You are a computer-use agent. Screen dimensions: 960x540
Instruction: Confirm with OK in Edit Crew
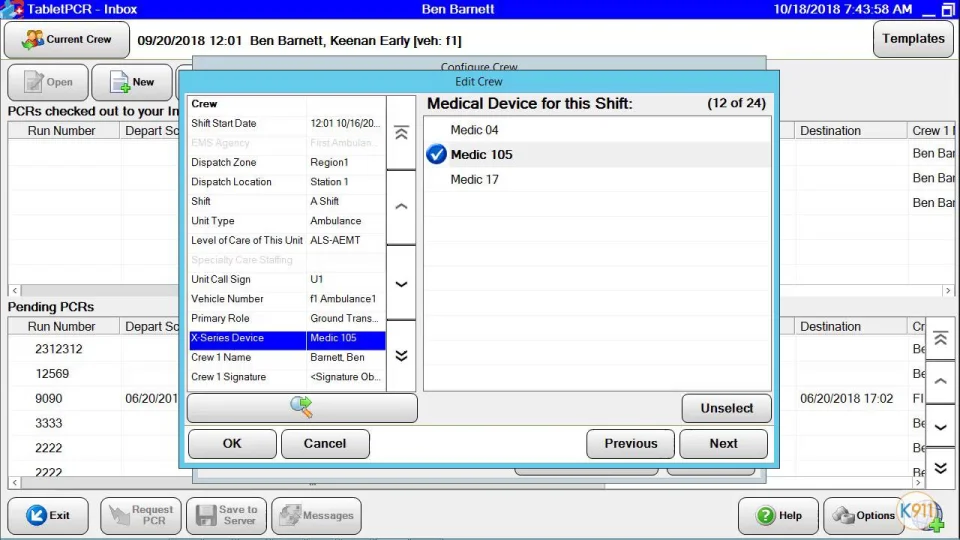(232, 444)
